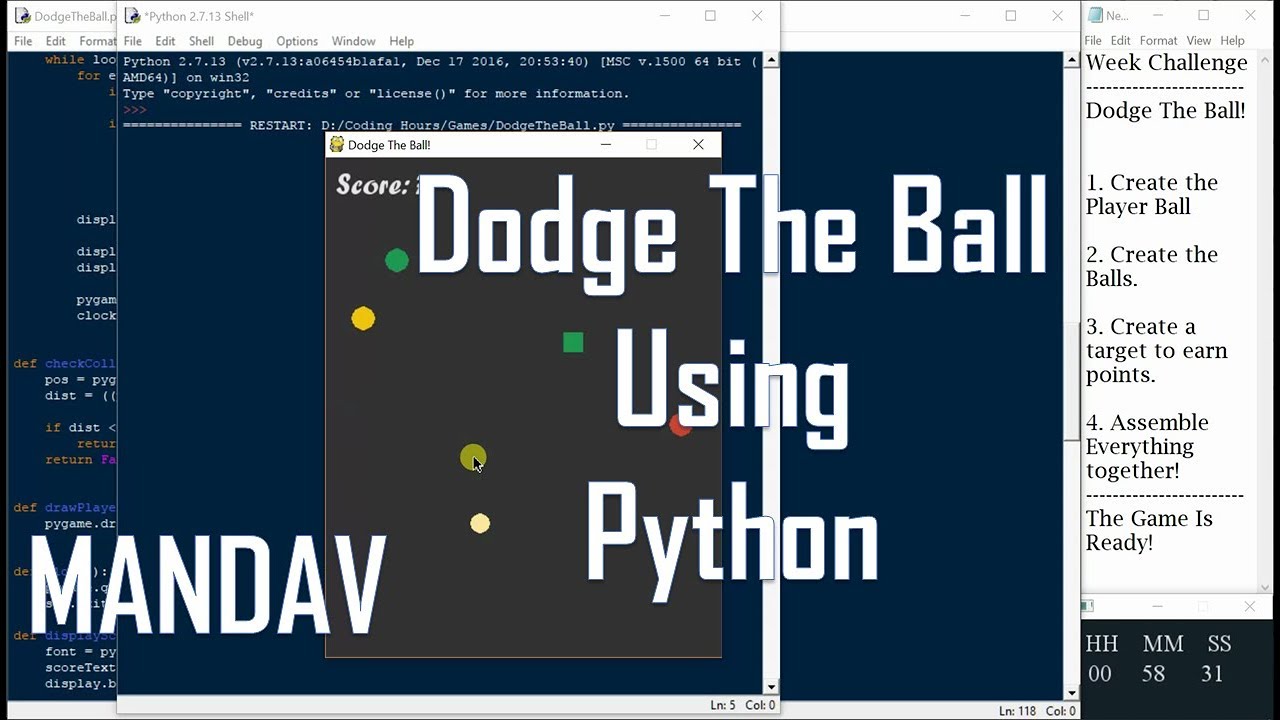Click the shell scrollbar down arrow
Viewport: 1280px width, 720px height.
click(x=771, y=687)
